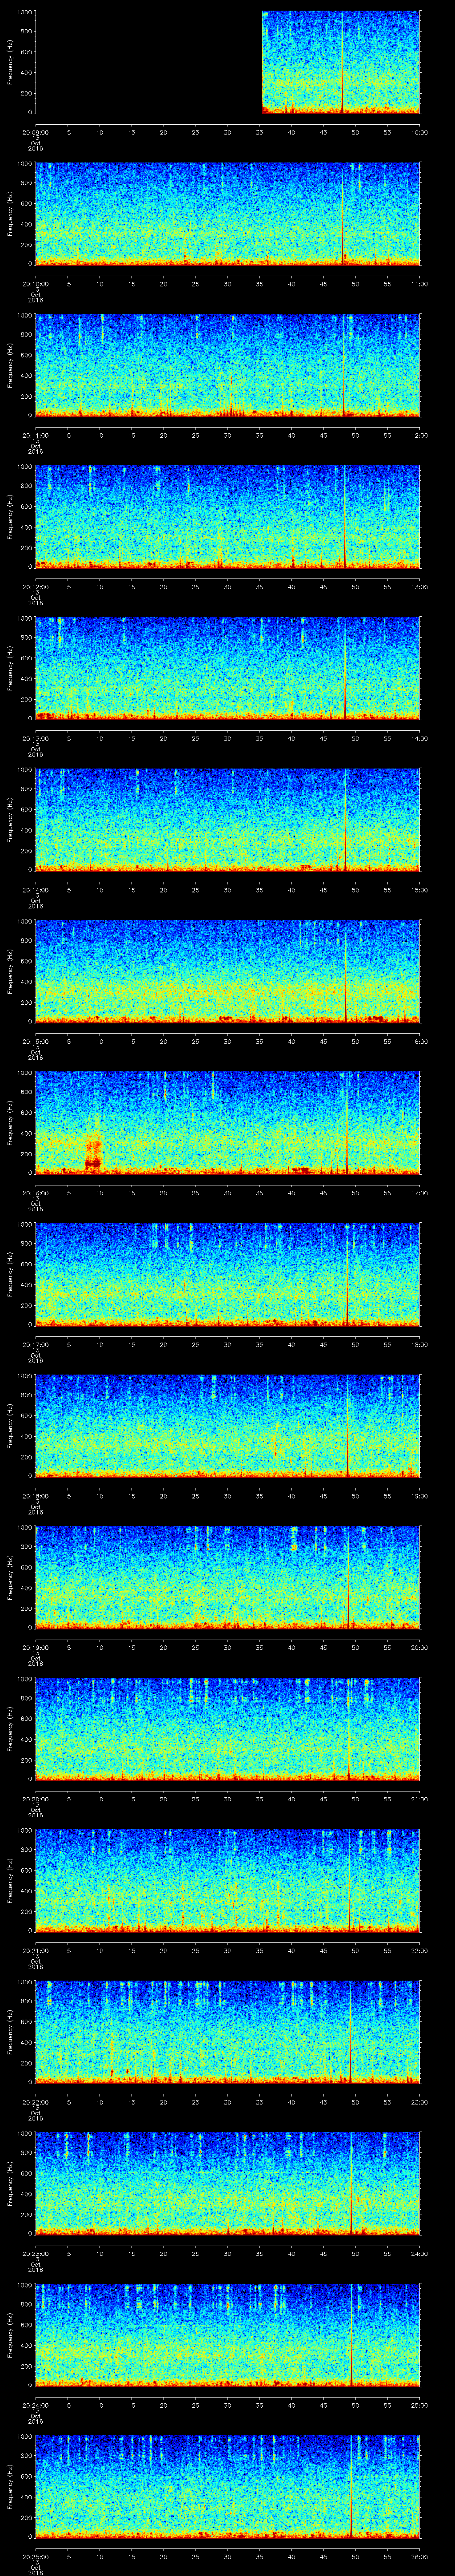Click the 26:00 end time label
This screenshot has height=2576, width=455.
click(419, 2557)
